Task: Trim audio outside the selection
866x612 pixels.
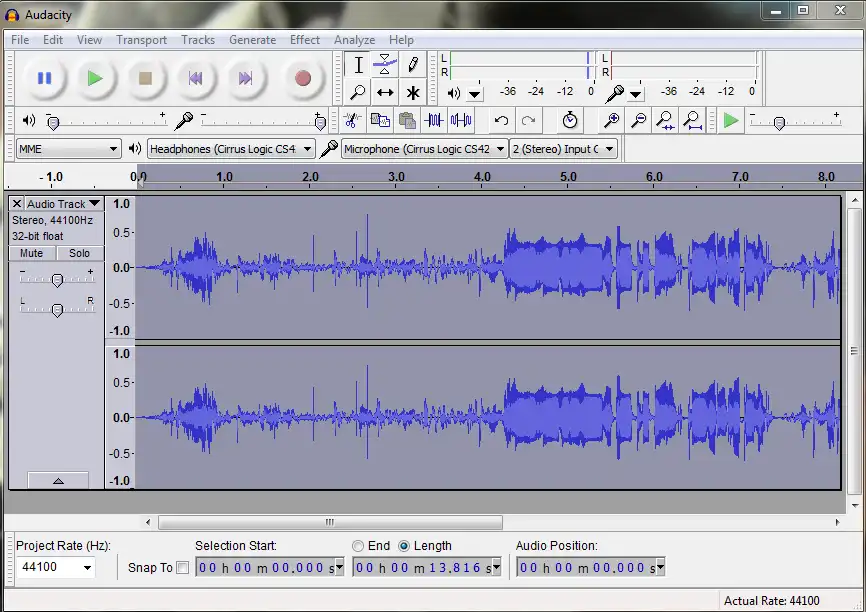Action: tap(434, 120)
